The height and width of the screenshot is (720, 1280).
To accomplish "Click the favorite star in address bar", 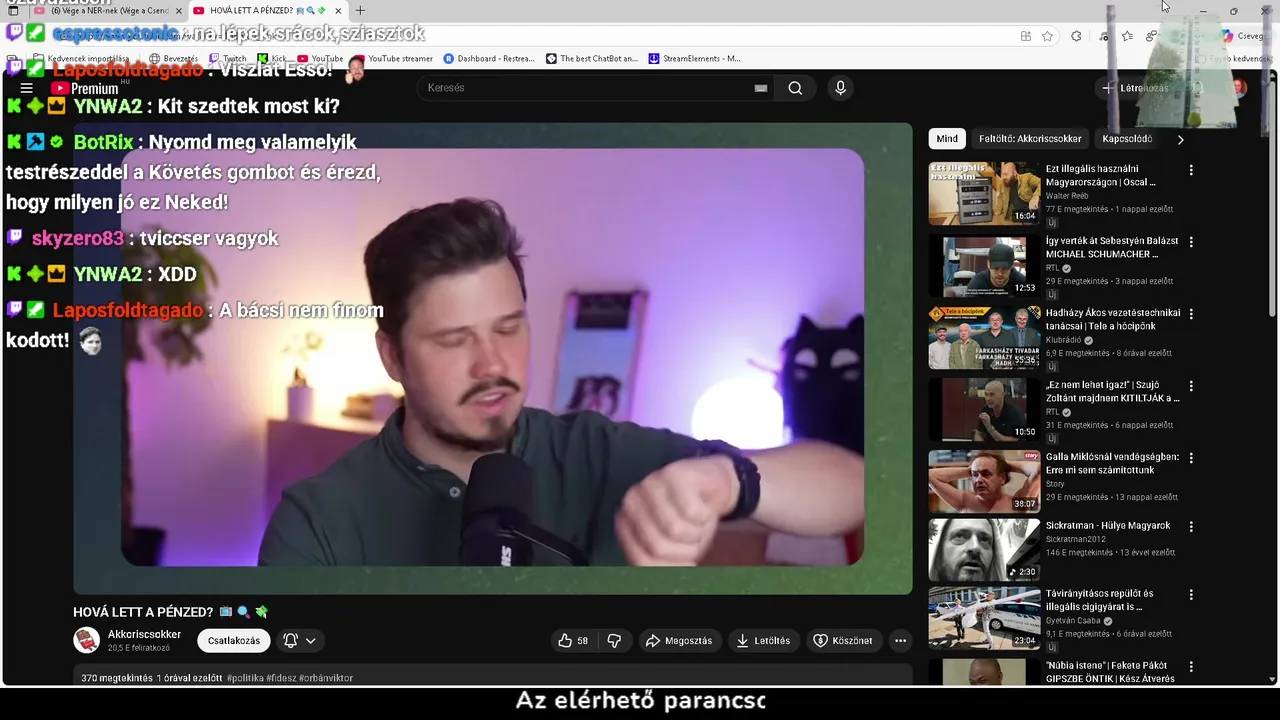I will (x=1047, y=36).
